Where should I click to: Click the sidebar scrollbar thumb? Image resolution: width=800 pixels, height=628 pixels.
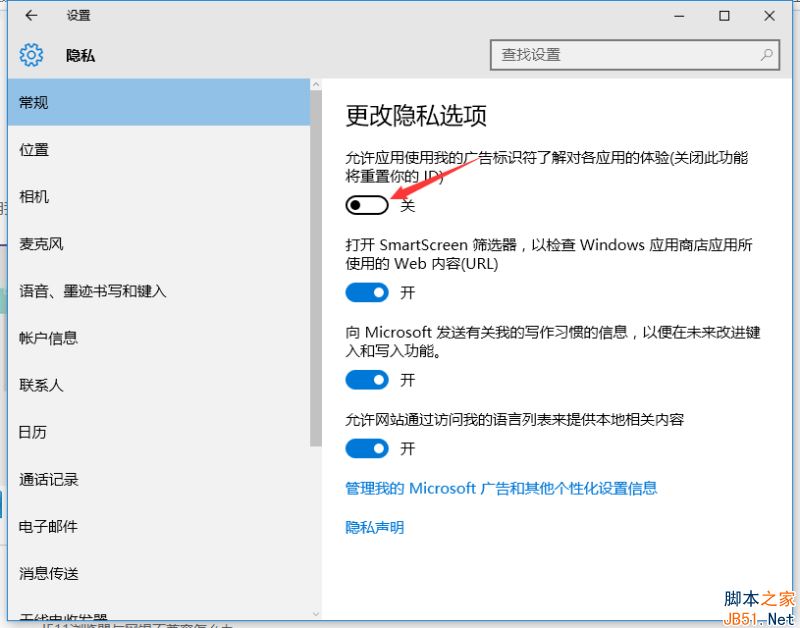pyautogui.click(x=316, y=268)
